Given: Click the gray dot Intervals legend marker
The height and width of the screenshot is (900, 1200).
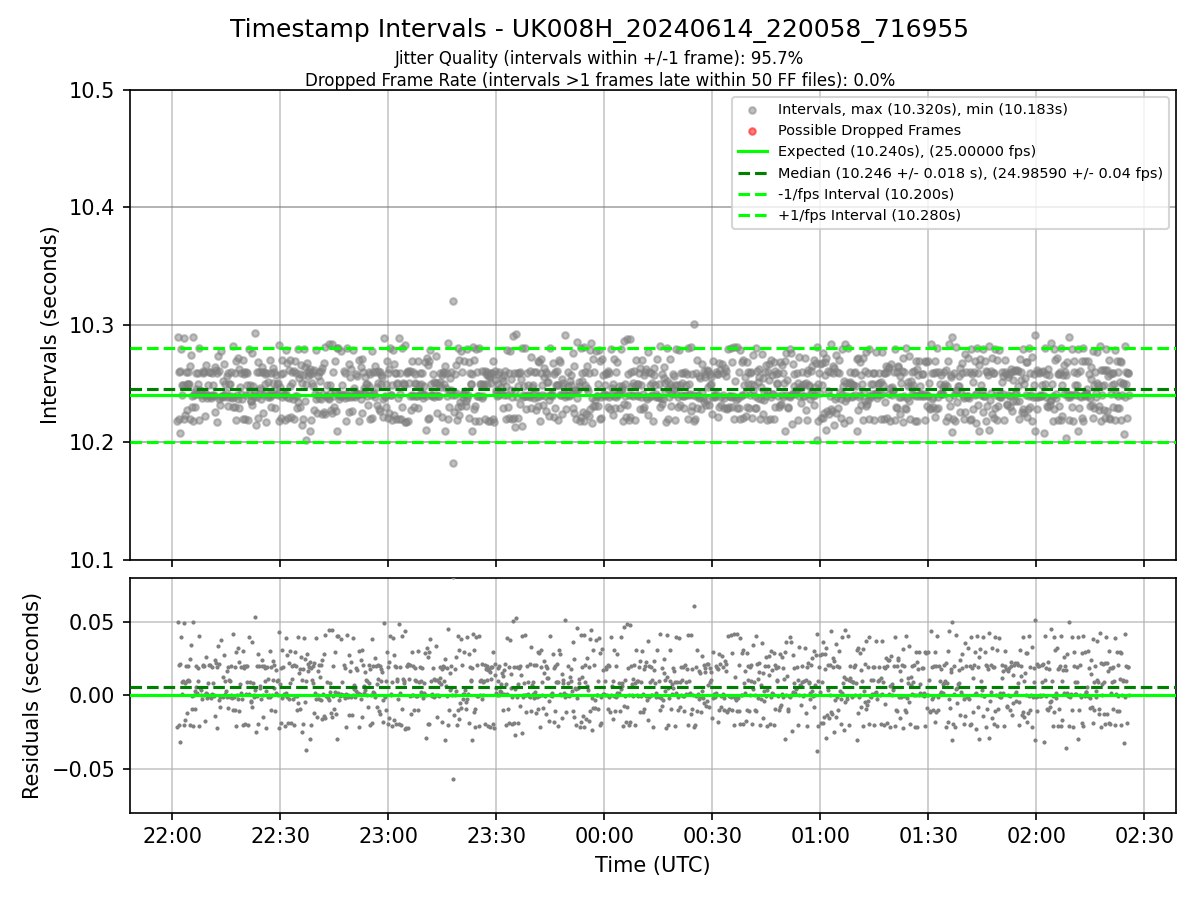Looking at the screenshot, I should click(x=753, y=109).
